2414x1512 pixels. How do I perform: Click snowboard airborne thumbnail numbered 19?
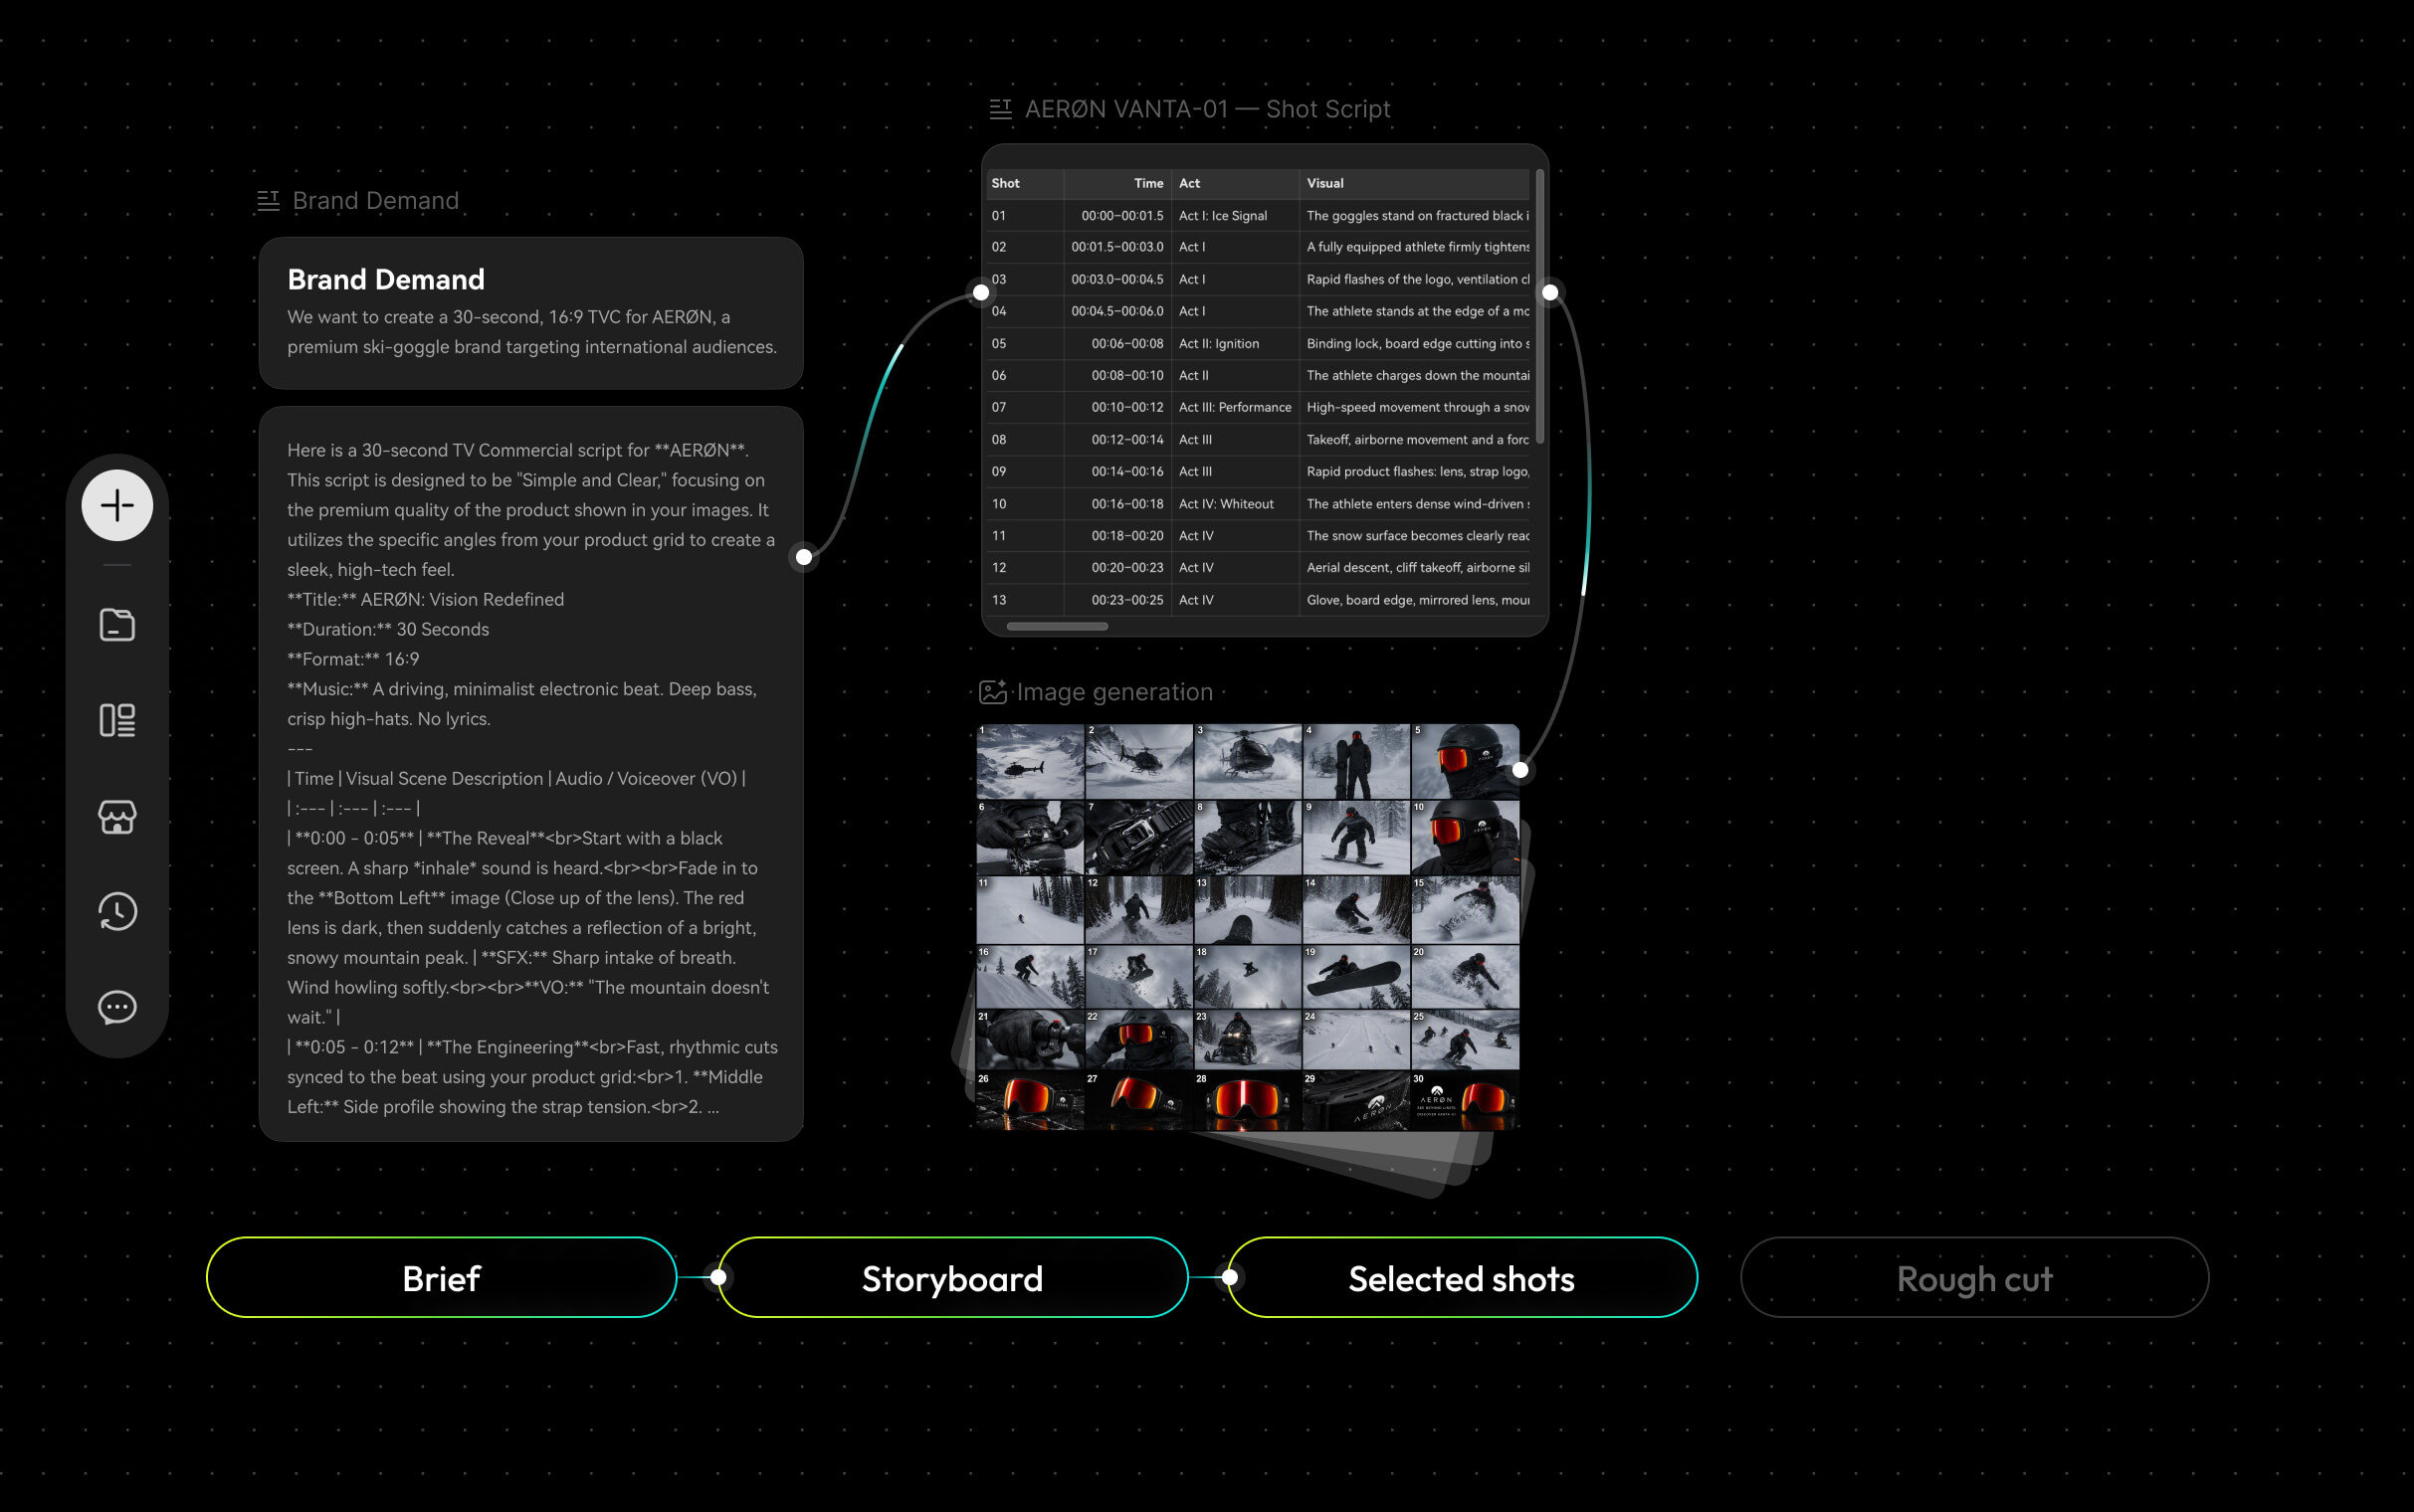[1356, 976]
